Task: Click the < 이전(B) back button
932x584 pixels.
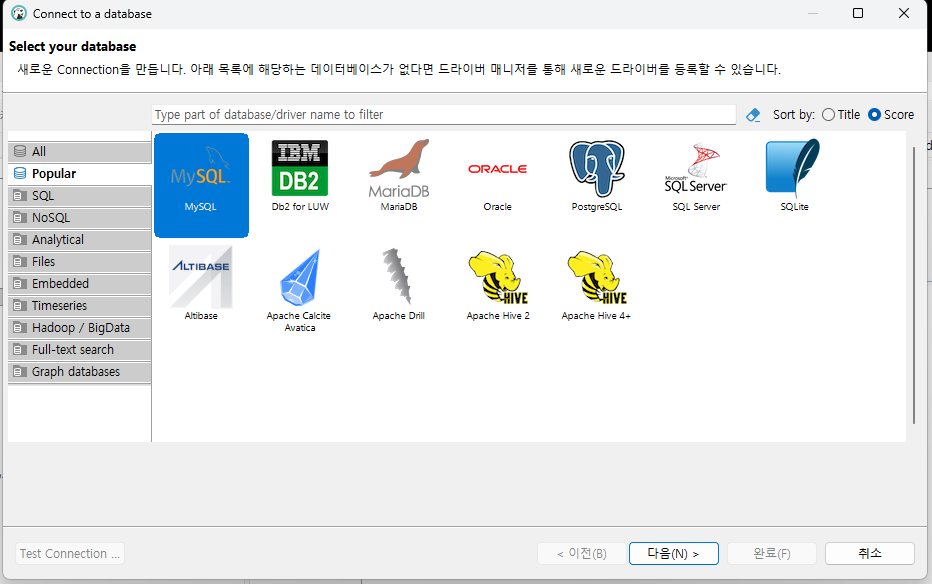Action: 581,553
